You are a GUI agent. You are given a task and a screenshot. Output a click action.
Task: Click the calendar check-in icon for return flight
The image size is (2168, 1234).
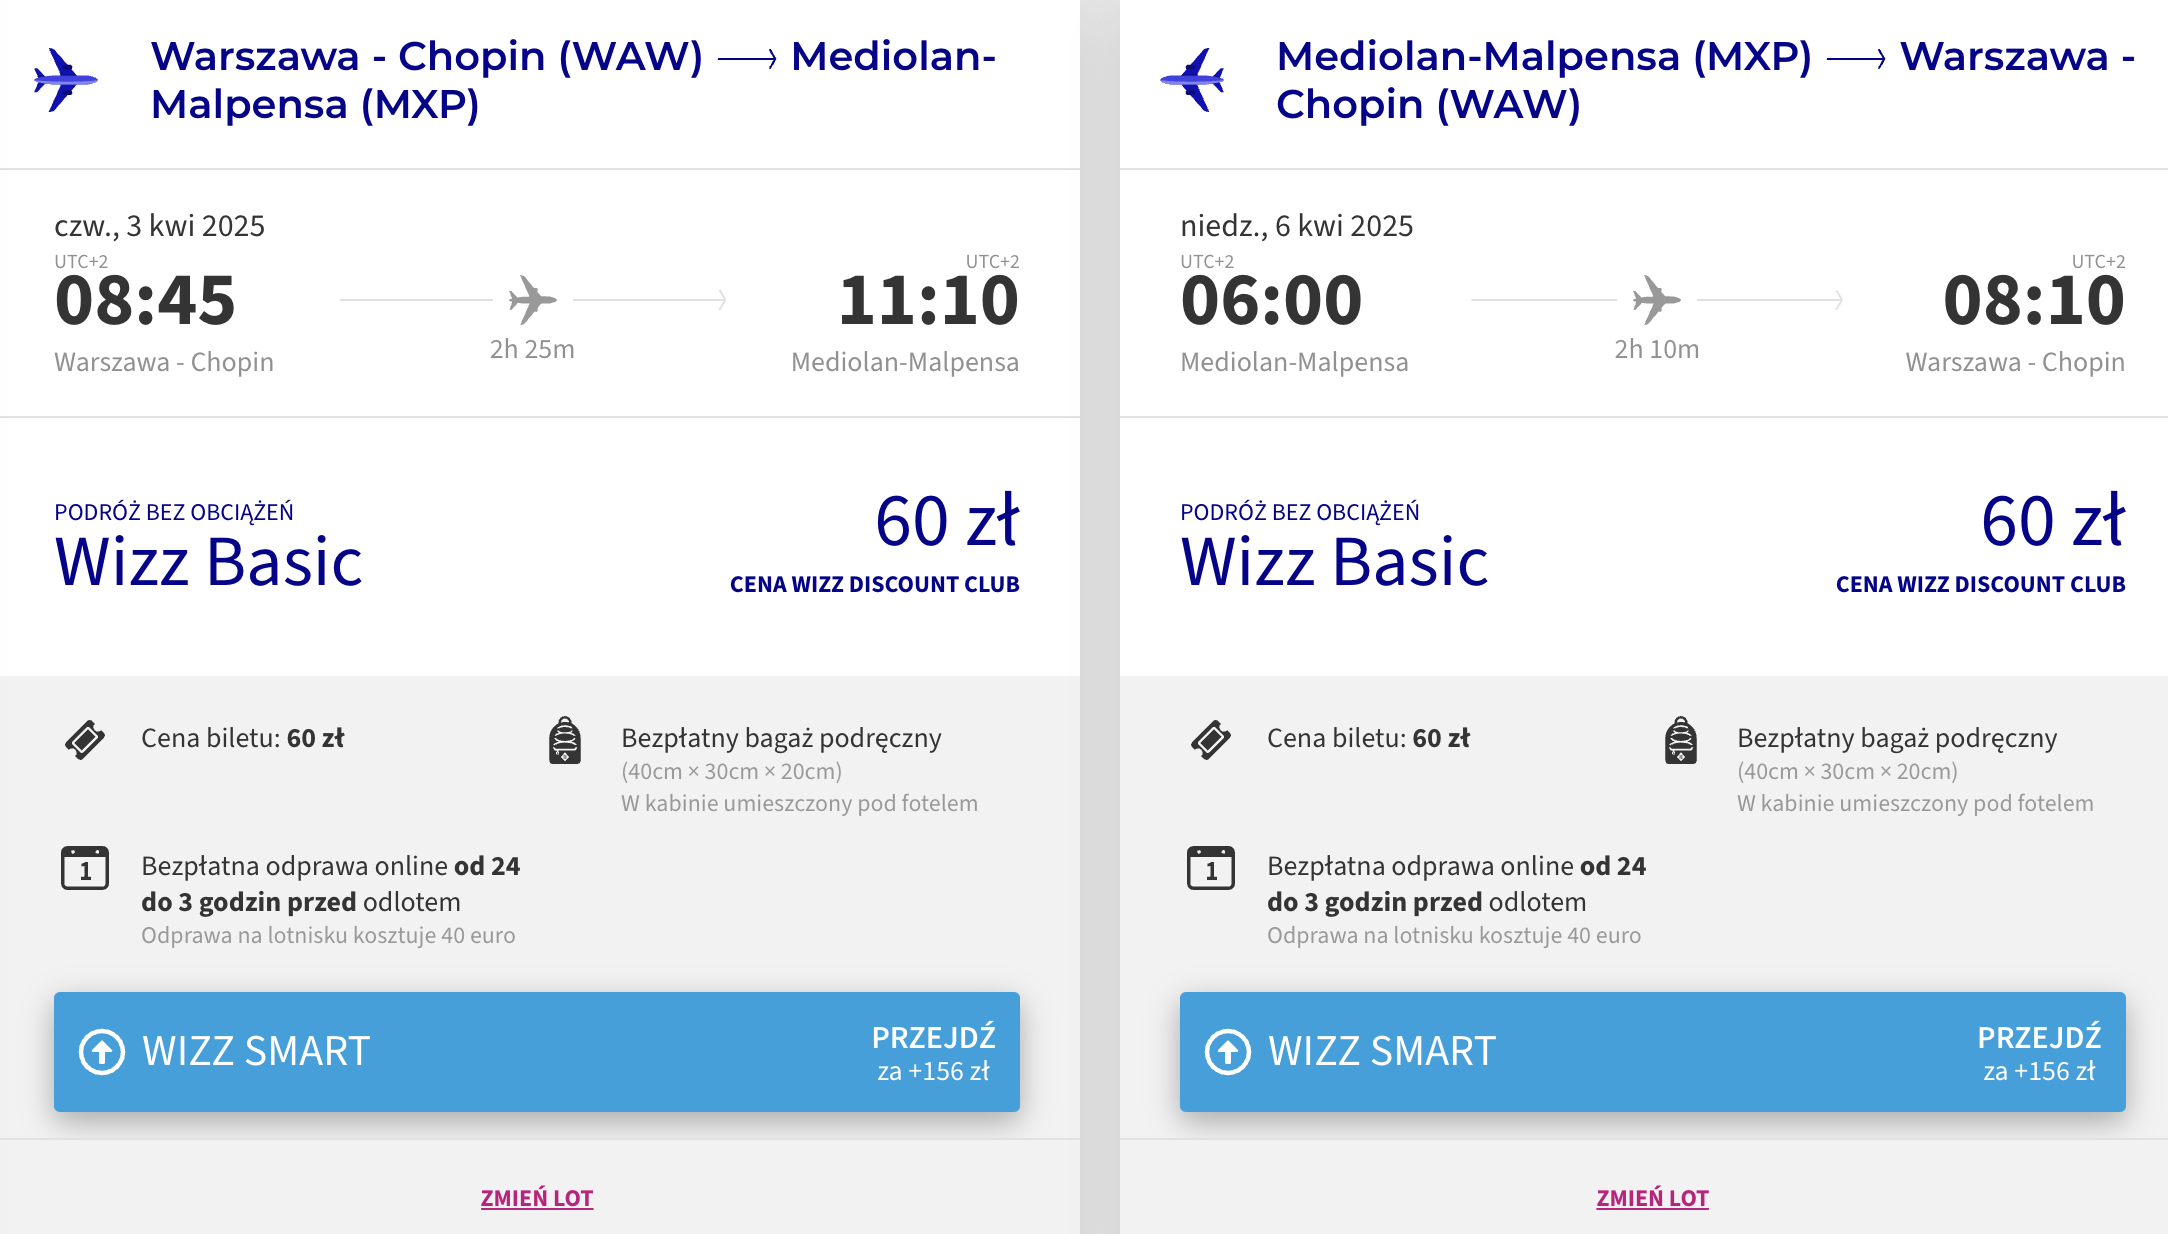[1211, 868]
